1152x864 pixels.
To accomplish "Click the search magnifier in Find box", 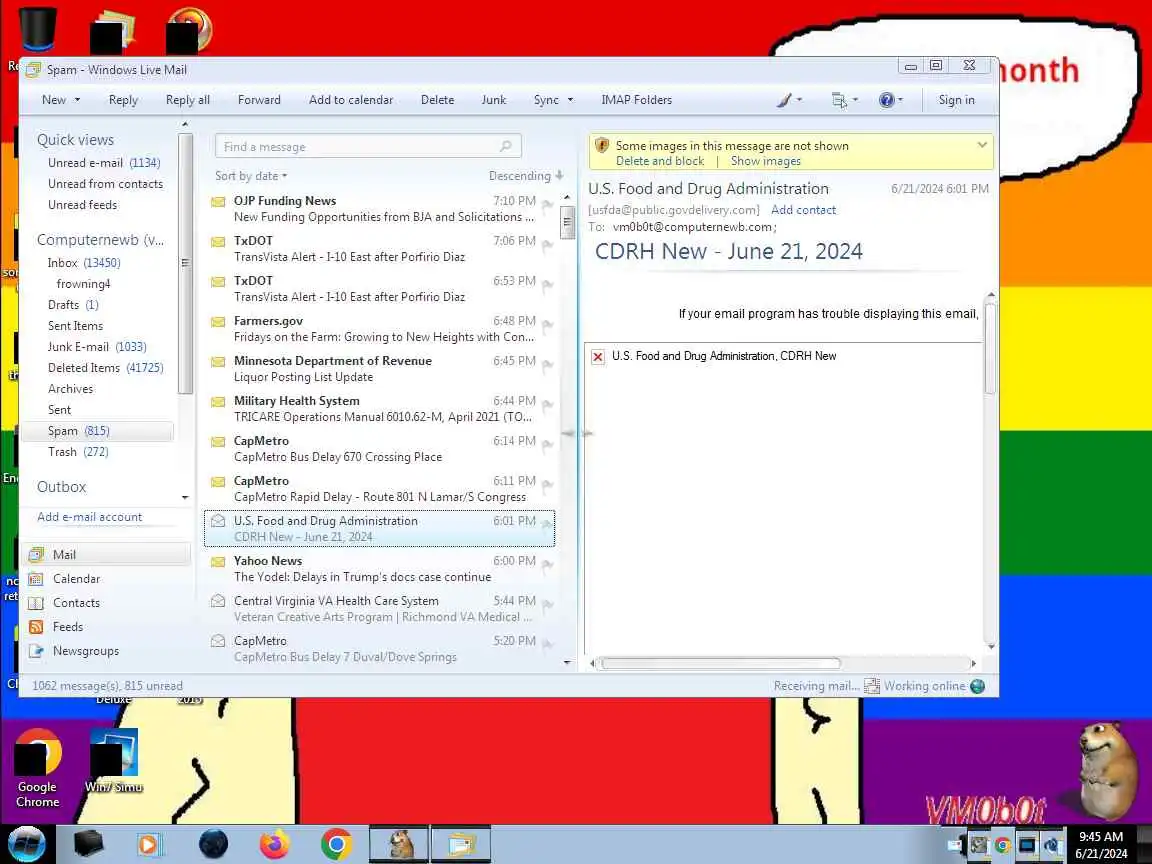I will (x=505, y=146).
